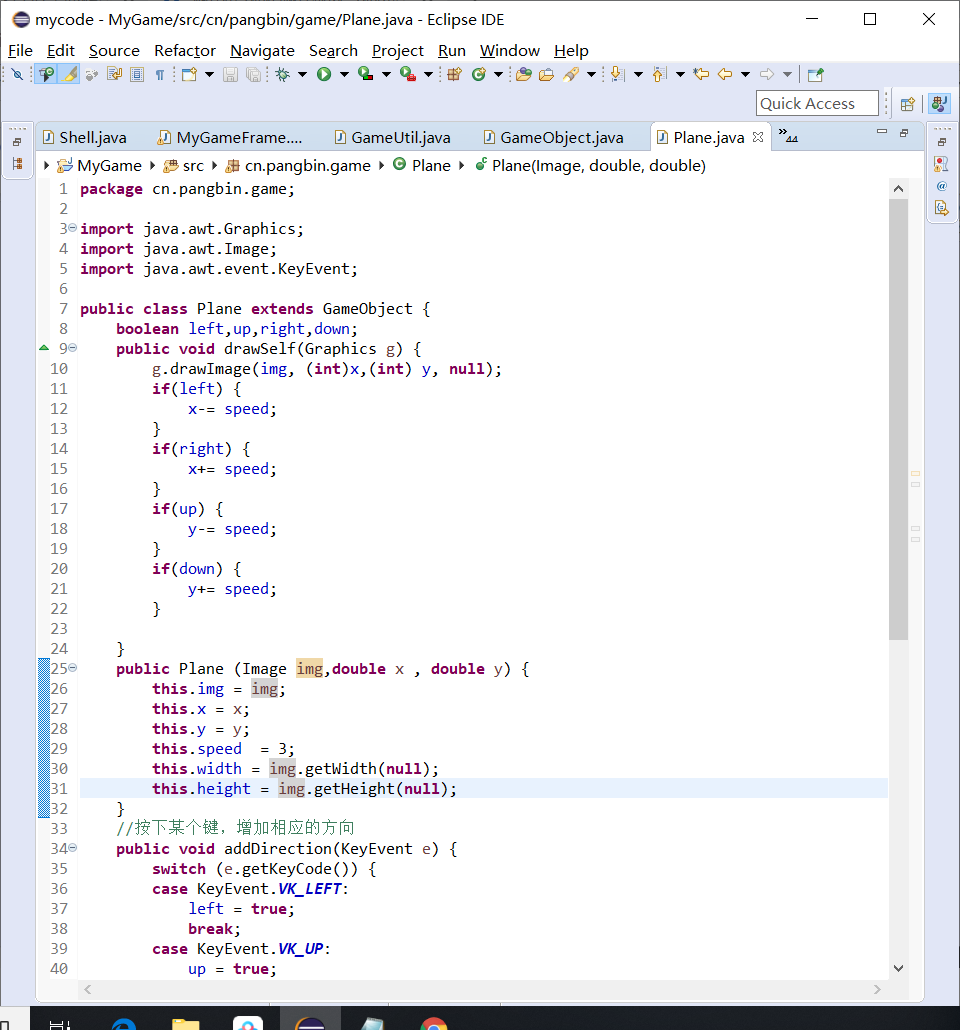Toggle the Breadcrumb display button
960x1030 pixels.
47,74
